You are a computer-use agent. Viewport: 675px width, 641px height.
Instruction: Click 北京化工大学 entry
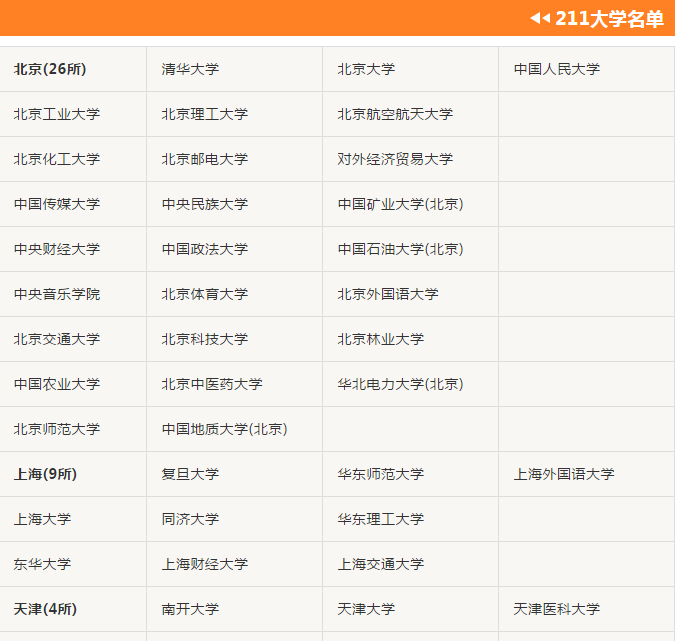tap(57, 159)
